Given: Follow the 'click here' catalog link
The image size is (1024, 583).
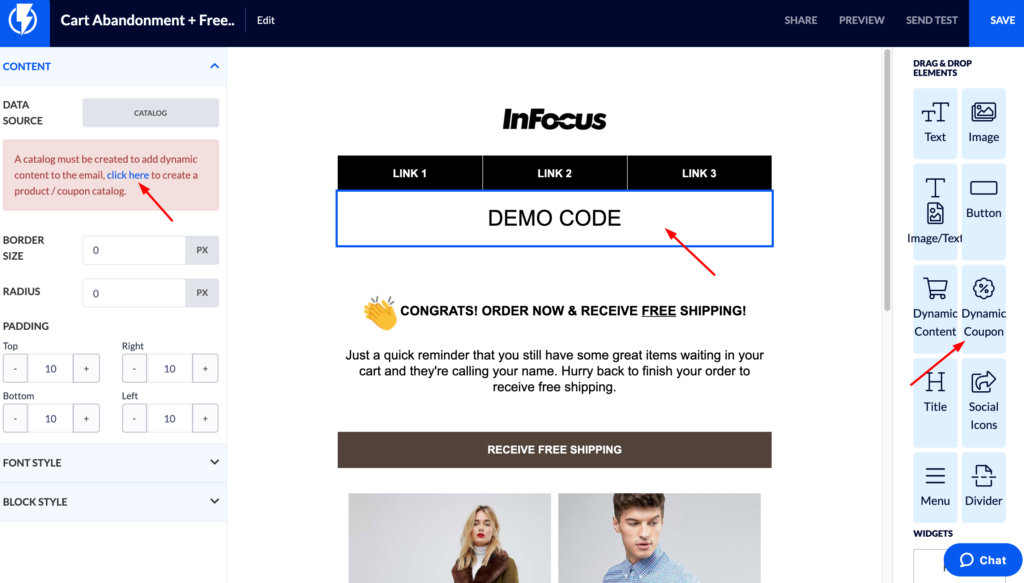Looking at the screenshot, I should click(127, 175).
